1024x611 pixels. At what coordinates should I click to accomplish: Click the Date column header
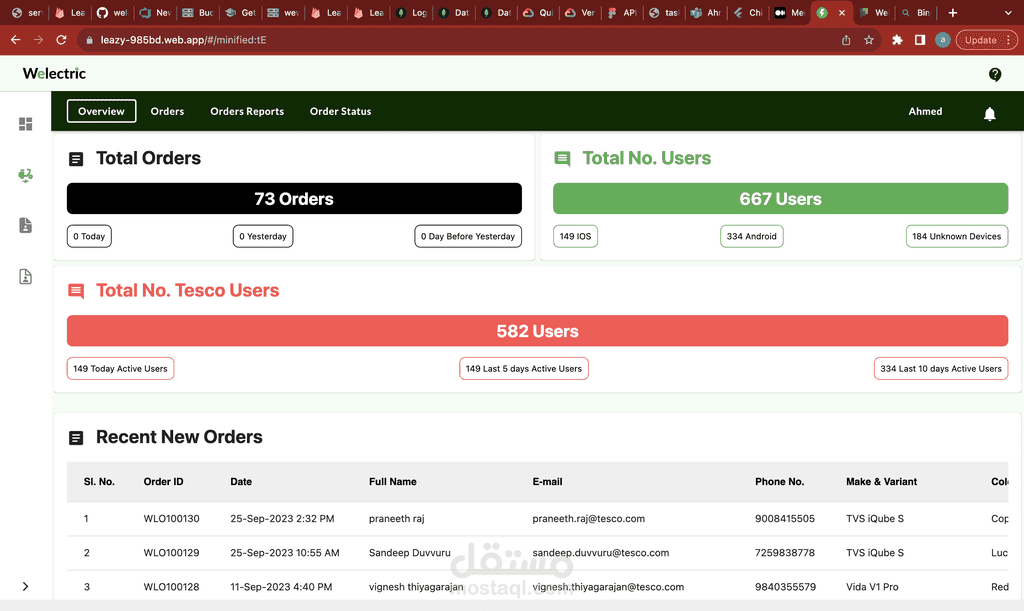click(241, 482)
